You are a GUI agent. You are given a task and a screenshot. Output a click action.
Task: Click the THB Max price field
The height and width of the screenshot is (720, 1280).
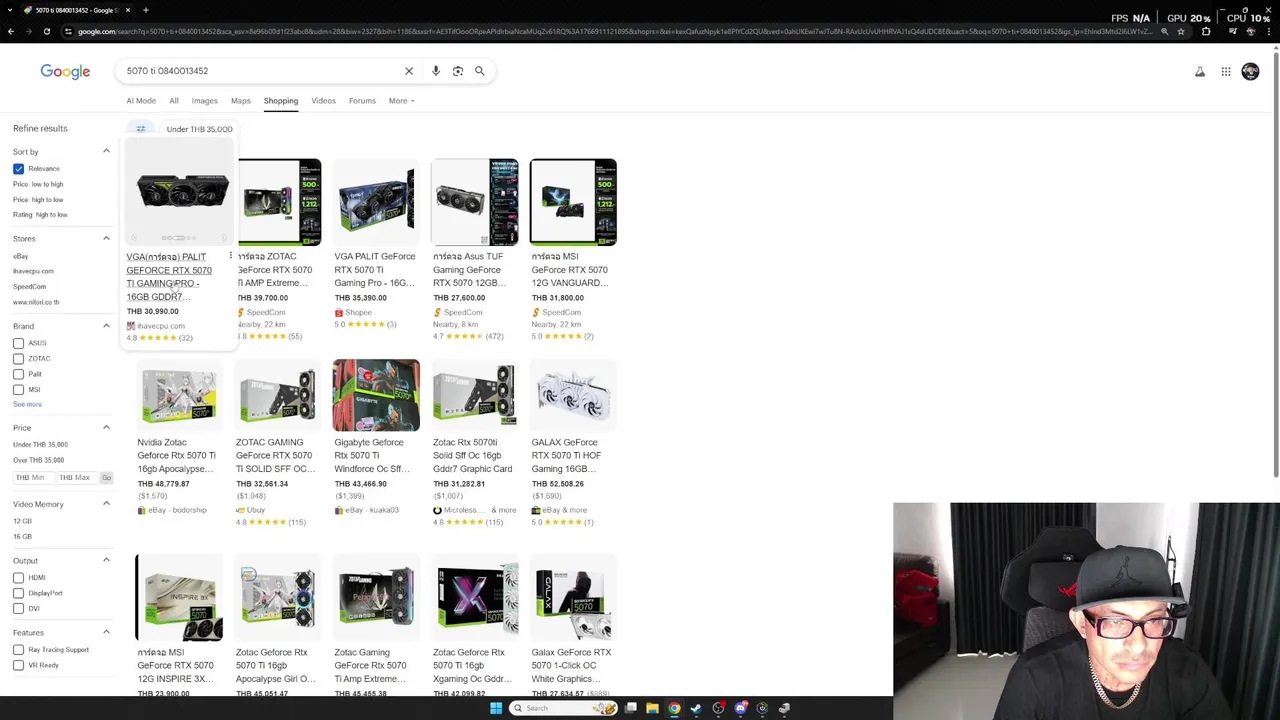coord(75,478)
